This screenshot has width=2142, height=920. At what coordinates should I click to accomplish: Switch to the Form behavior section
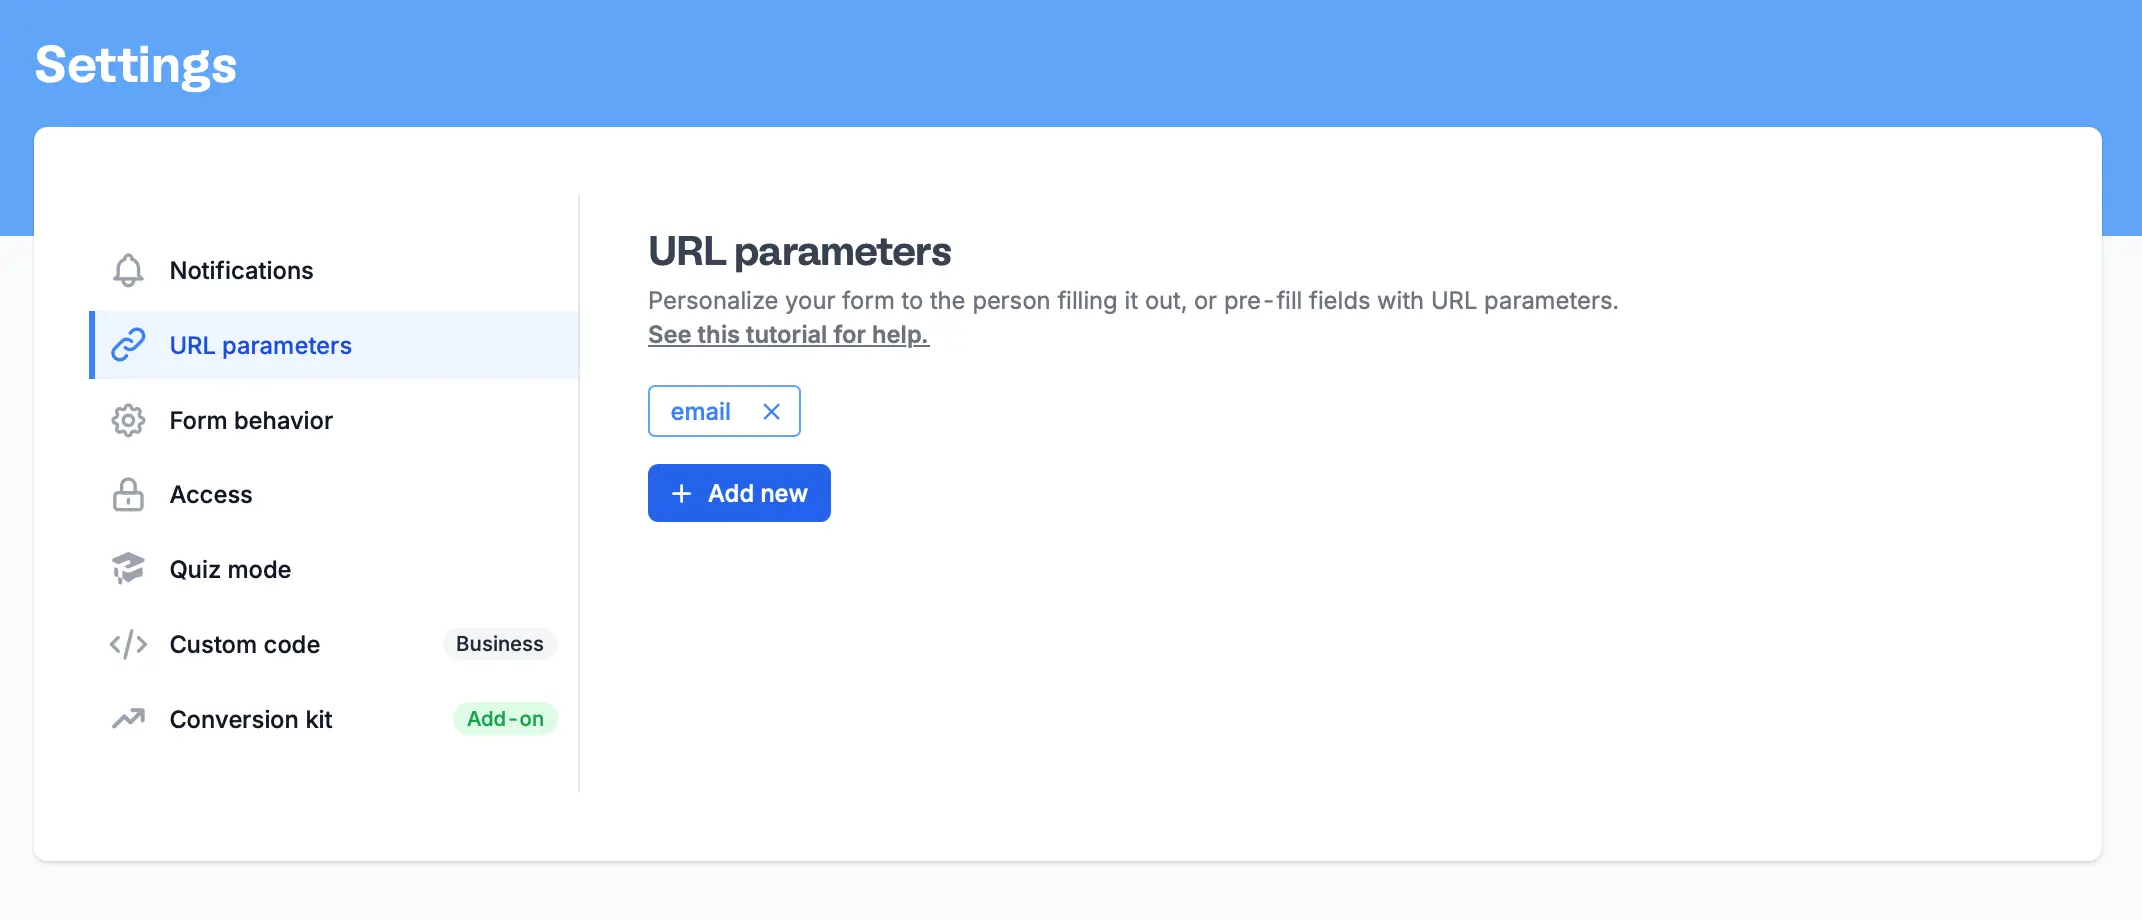pyautogui.click(x=251, y=420)
